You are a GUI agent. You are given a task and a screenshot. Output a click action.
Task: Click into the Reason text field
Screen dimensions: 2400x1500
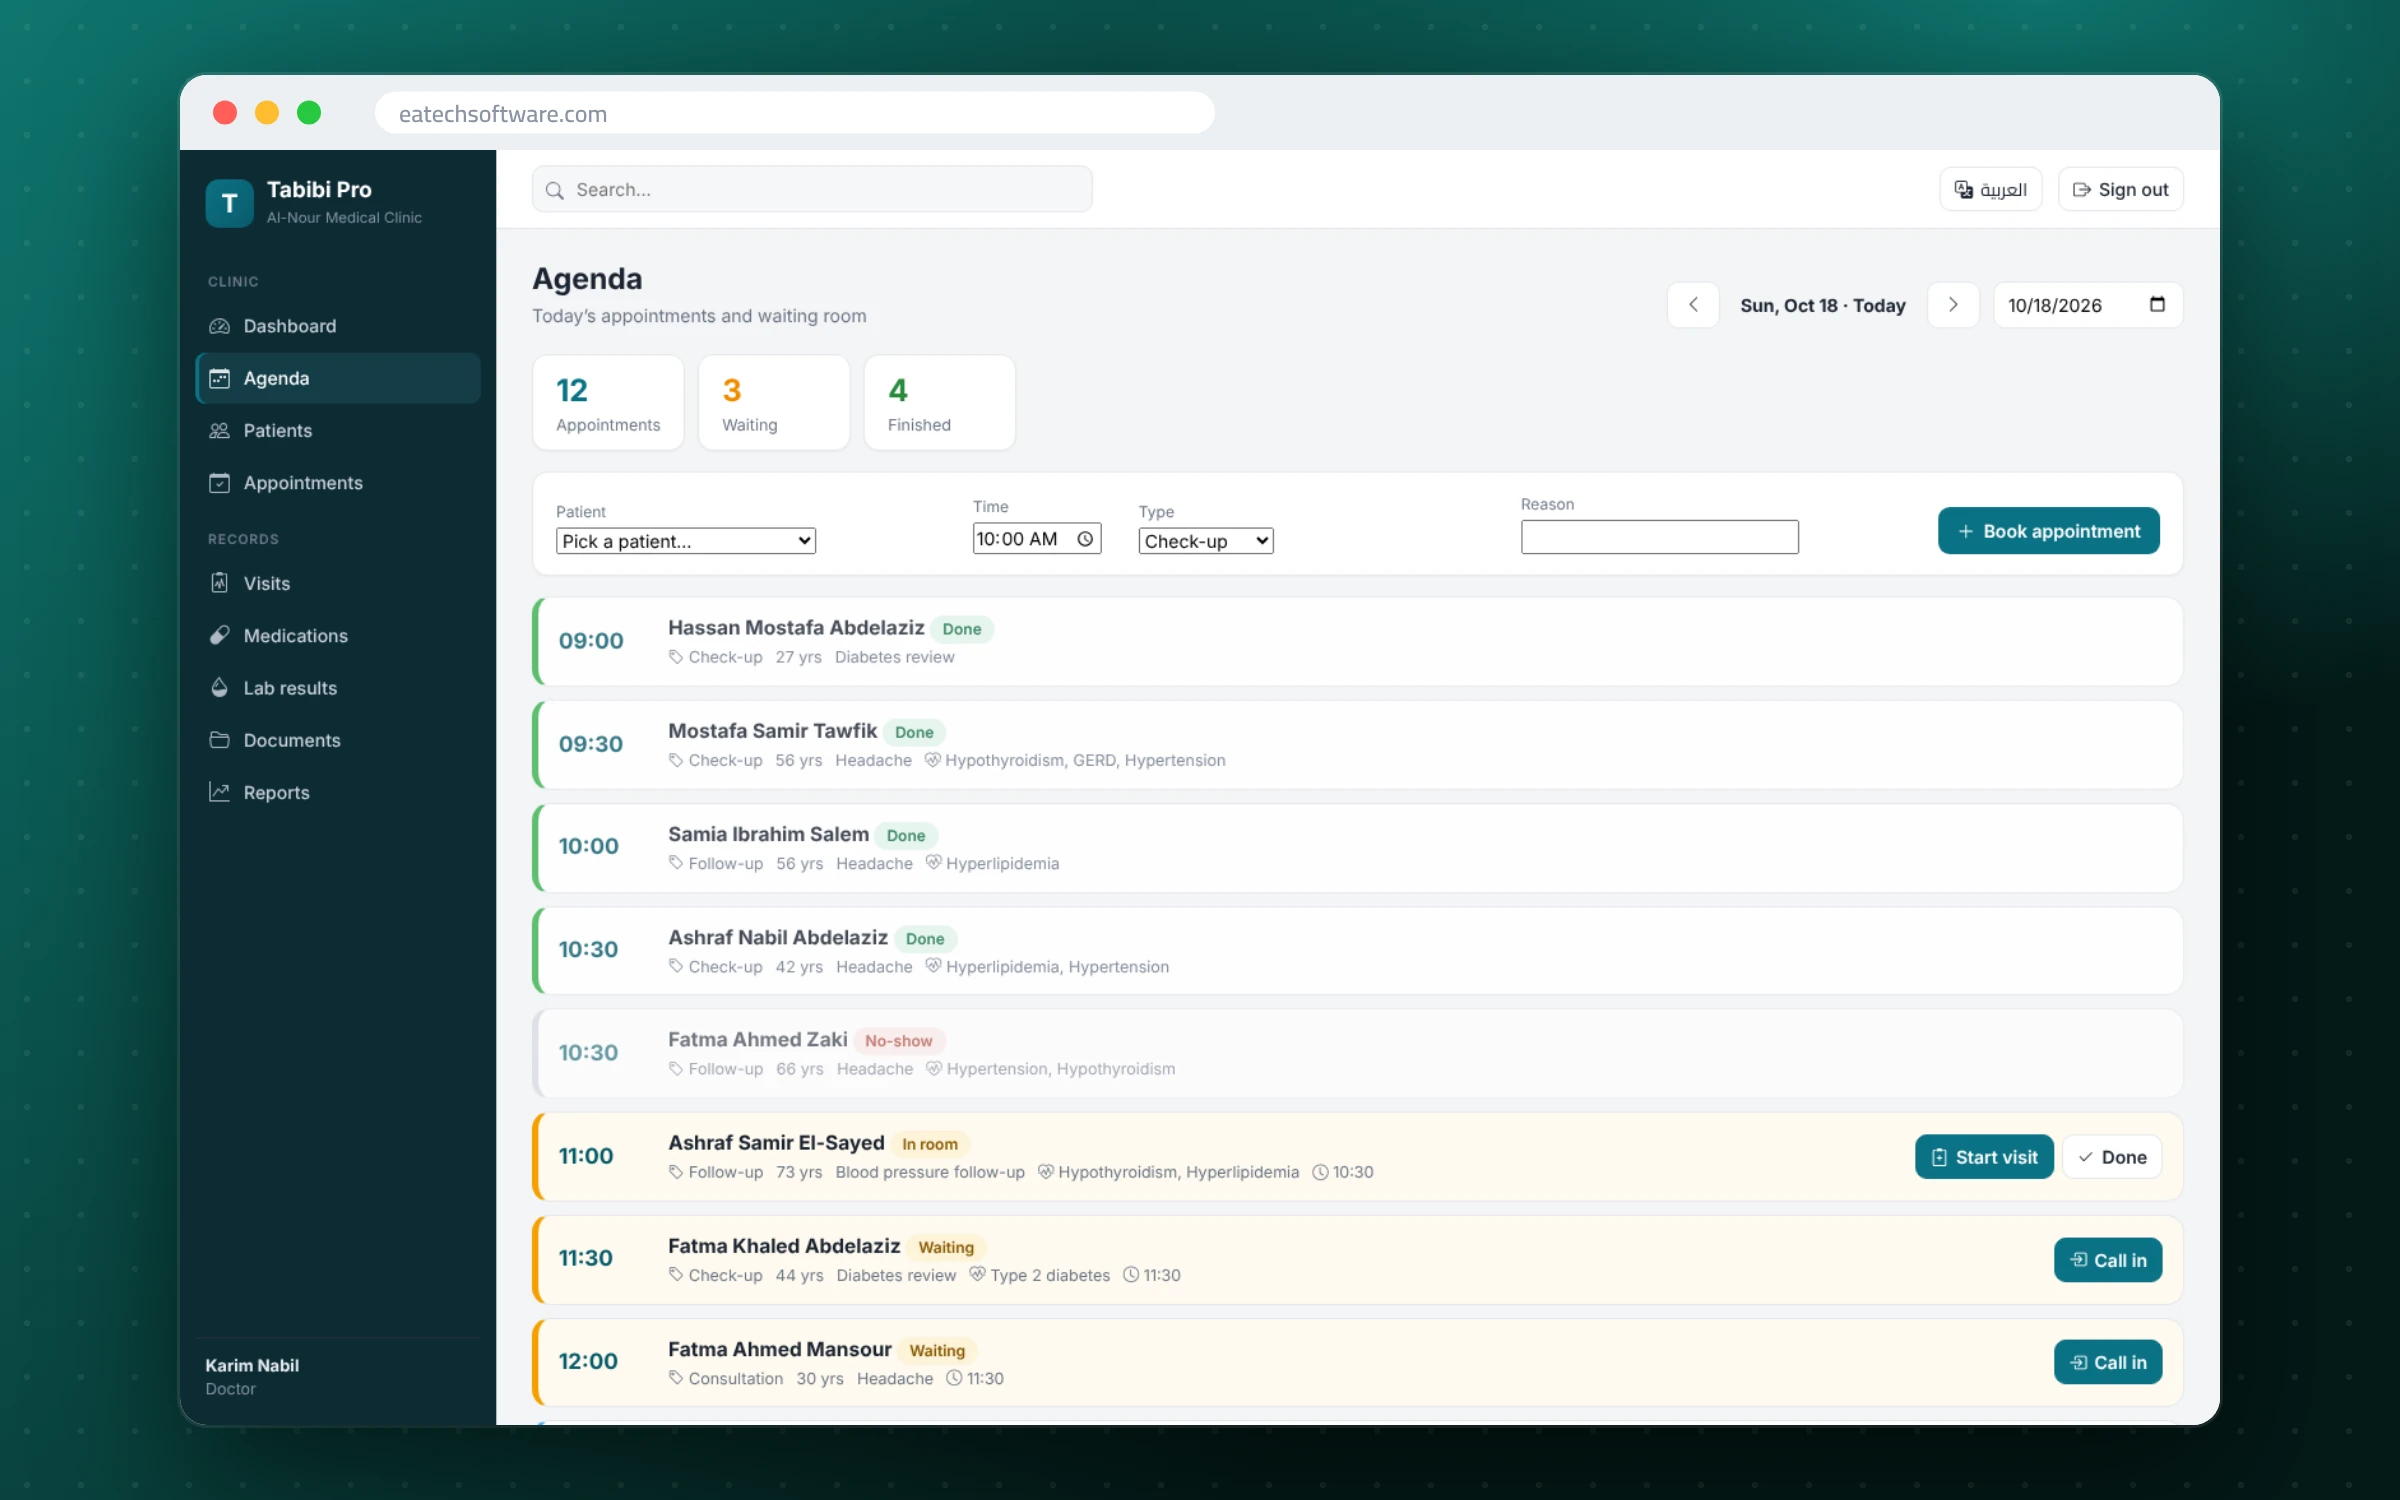click(x=1660, y=537)
